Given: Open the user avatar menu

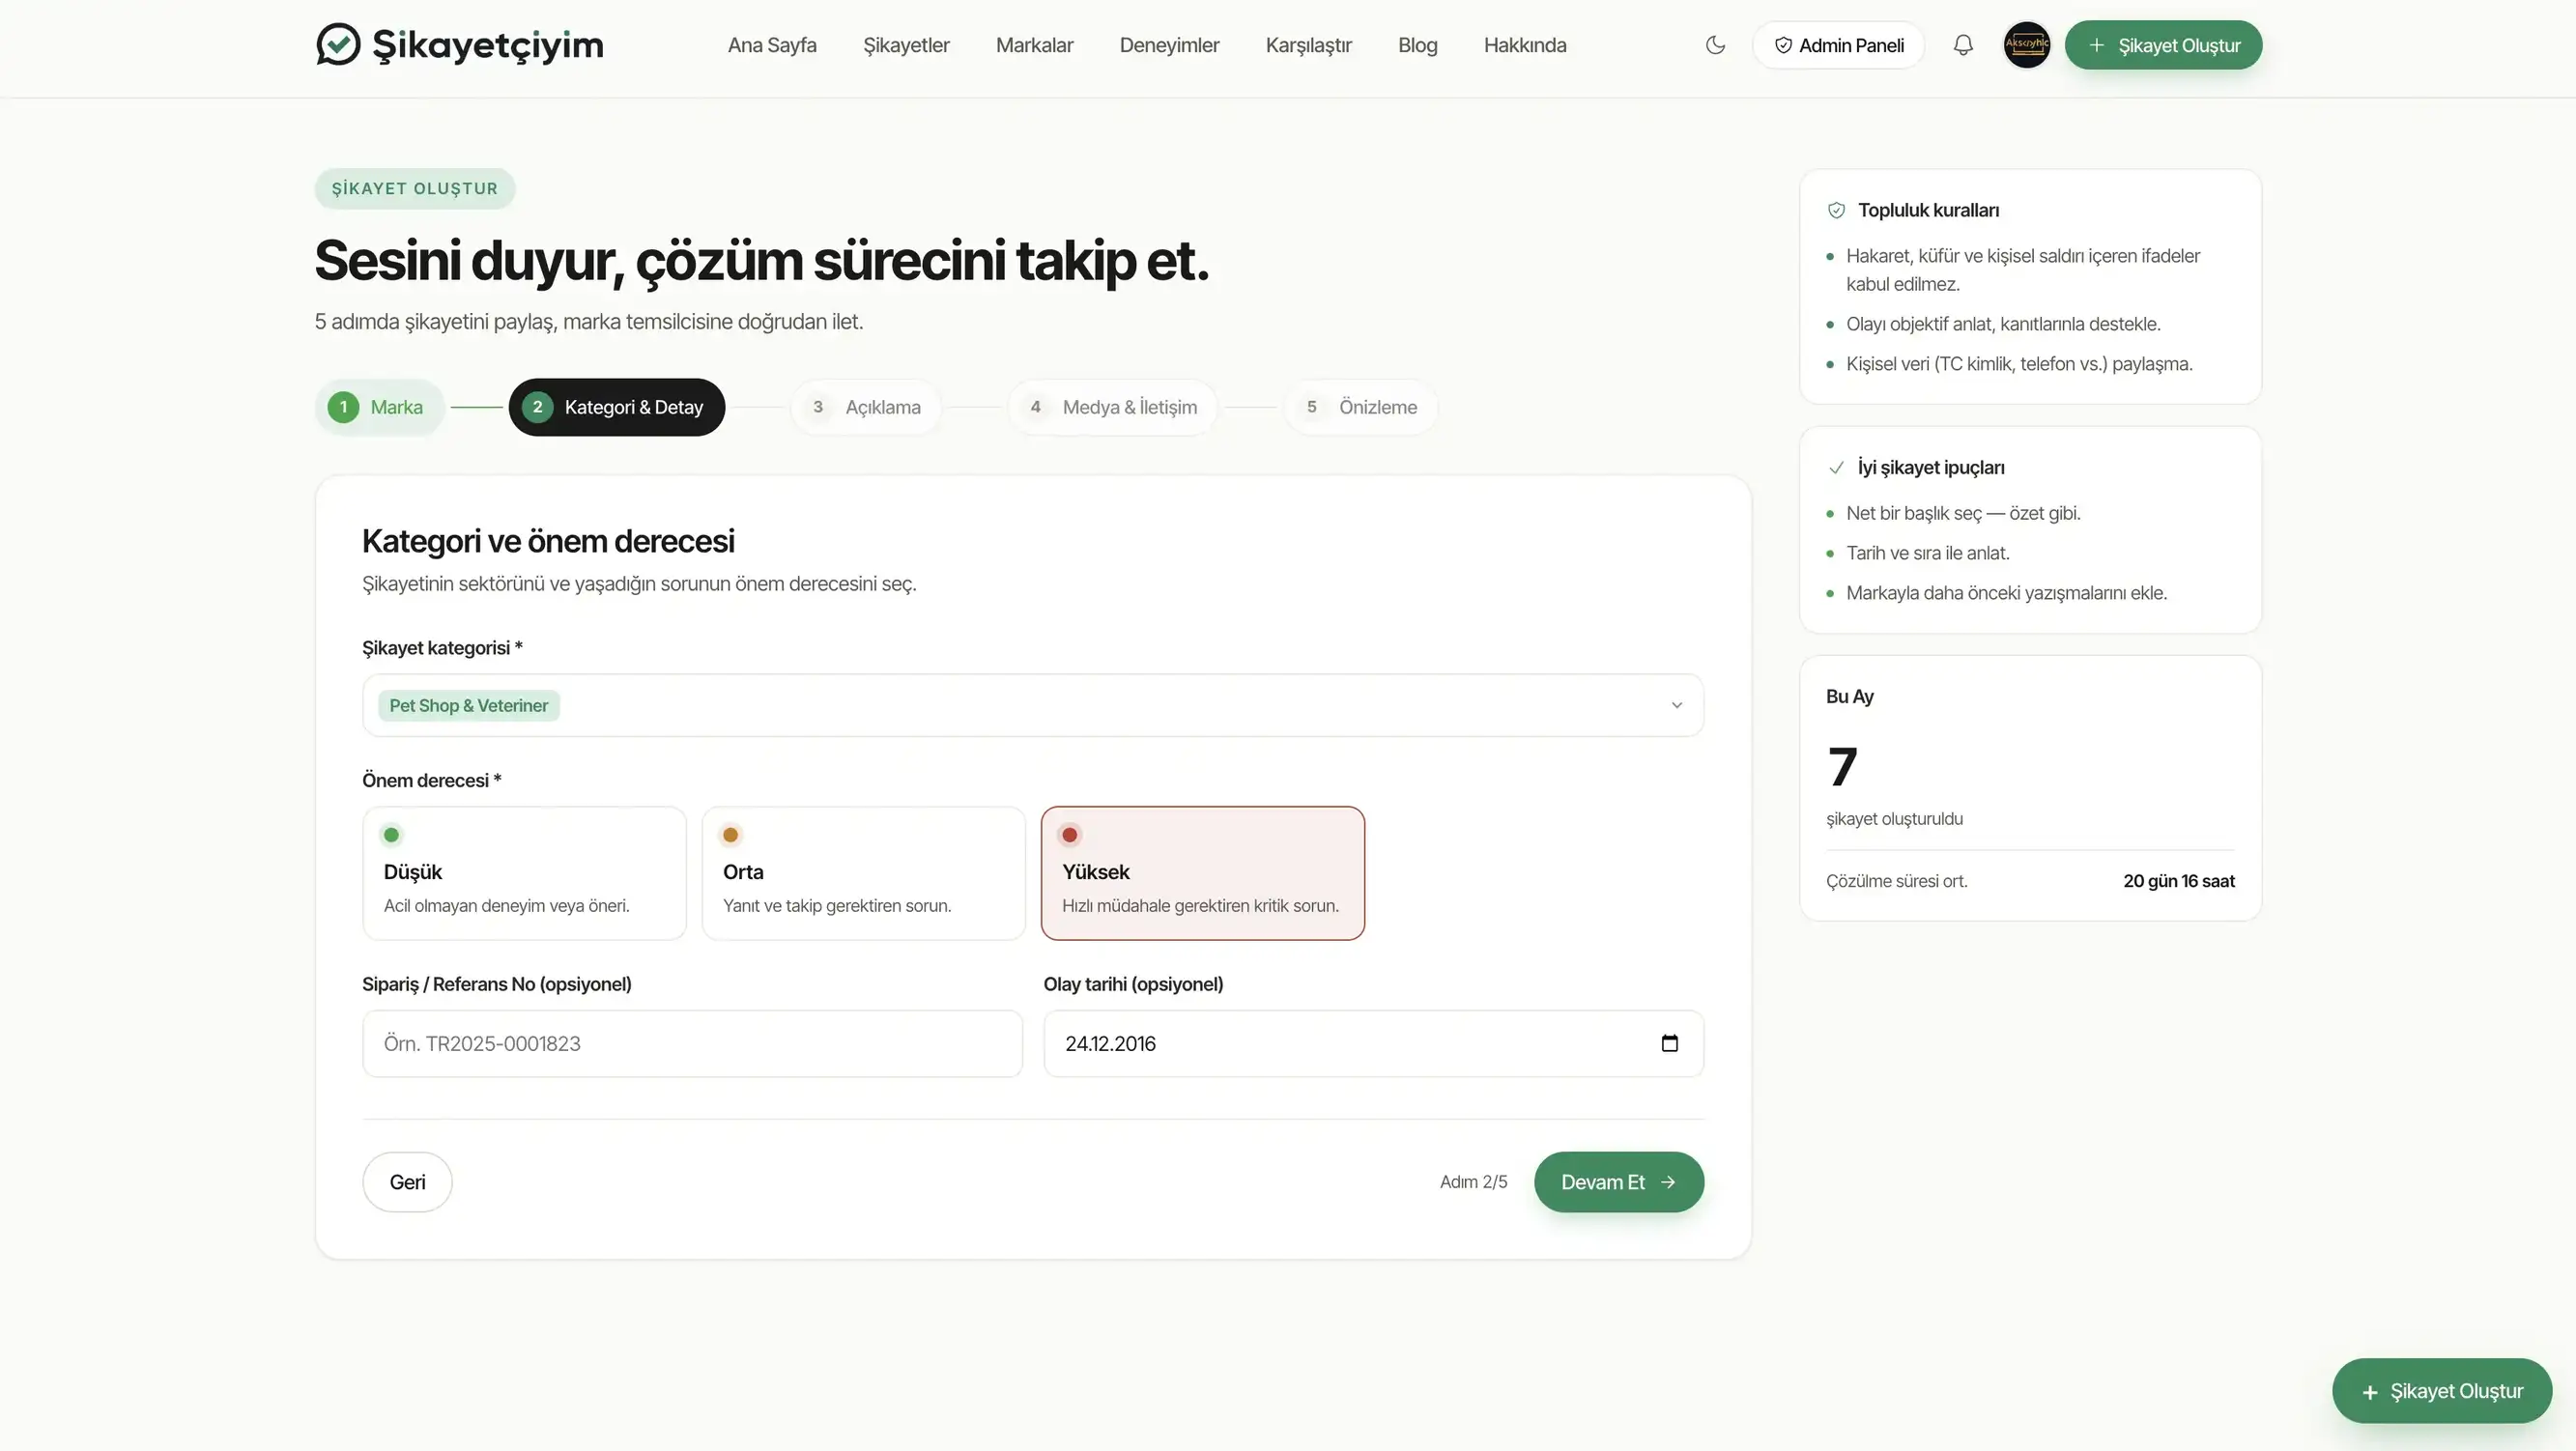Looking at the screenshot, I should (2027, 45).
